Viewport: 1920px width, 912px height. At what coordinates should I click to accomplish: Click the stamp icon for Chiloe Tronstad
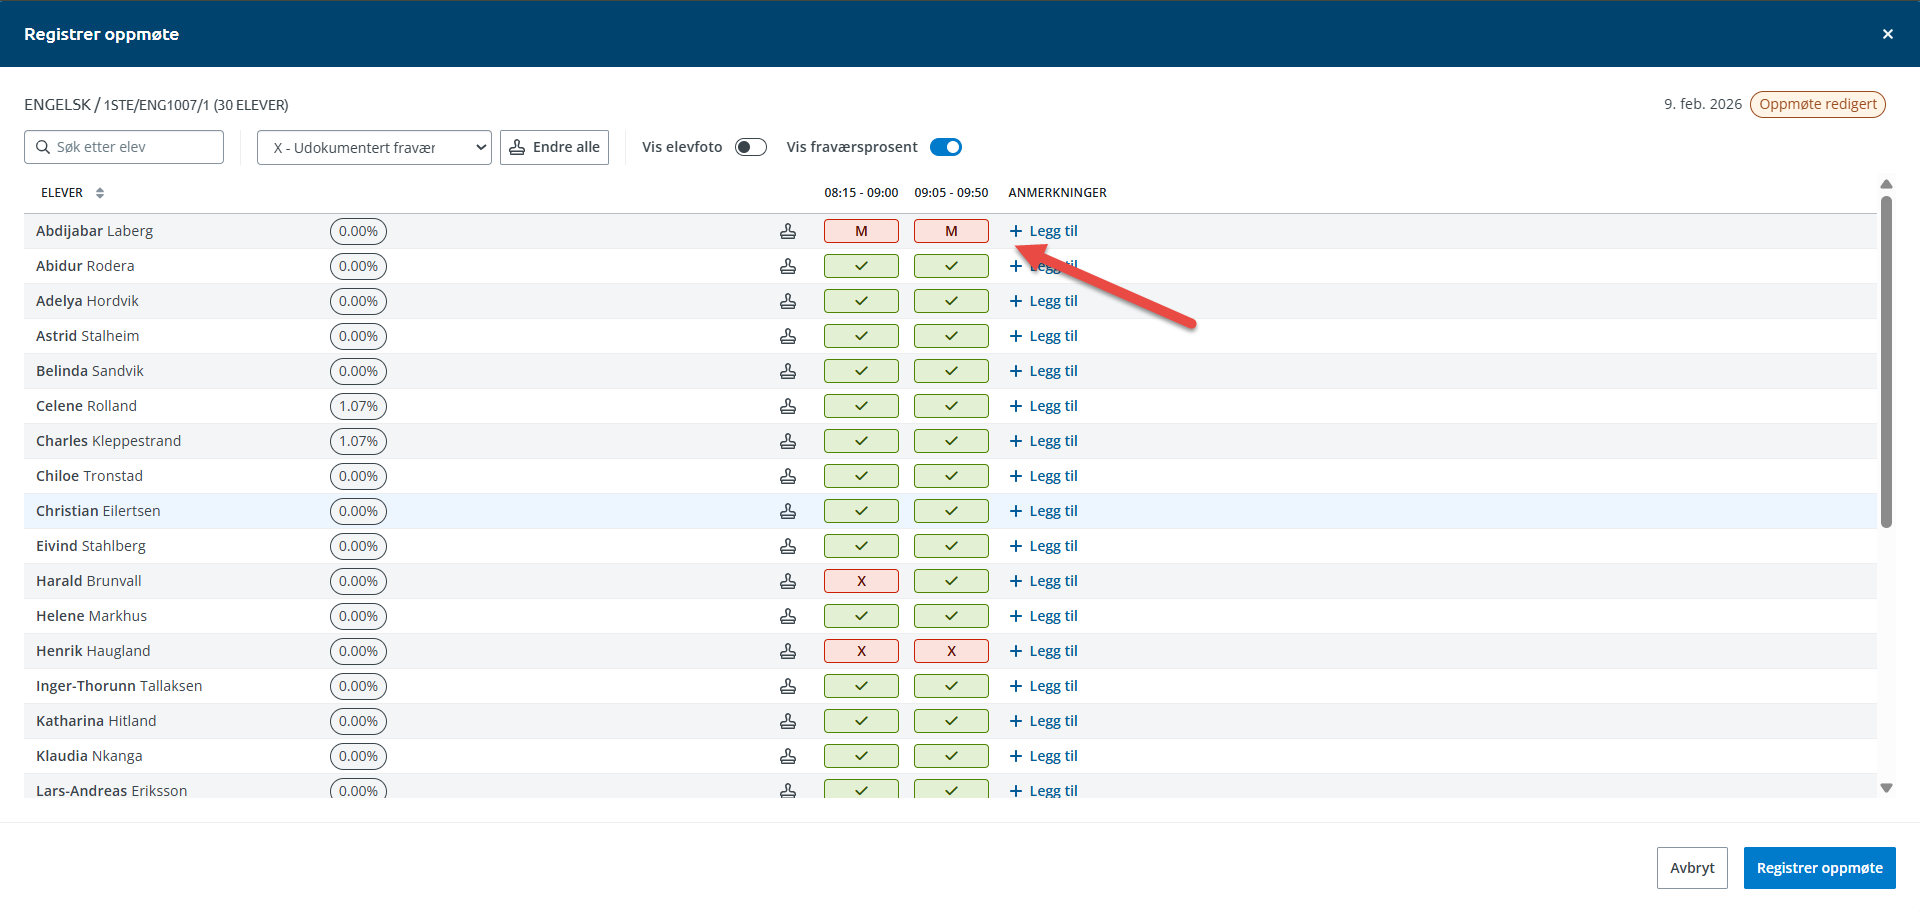click(x=788, y=476)
